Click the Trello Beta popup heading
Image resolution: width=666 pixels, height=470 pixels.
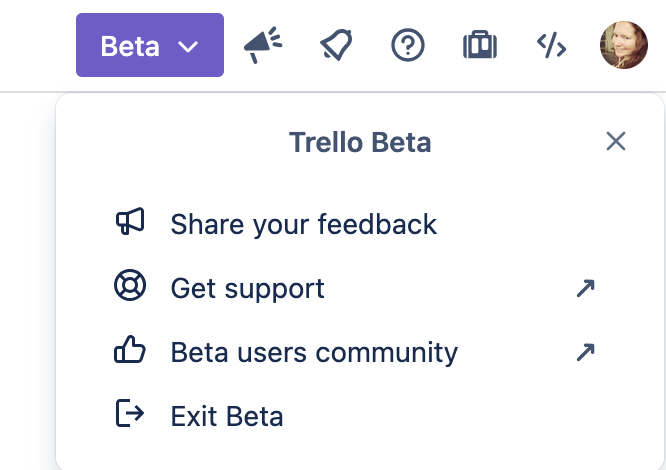[x=360, y=142]
